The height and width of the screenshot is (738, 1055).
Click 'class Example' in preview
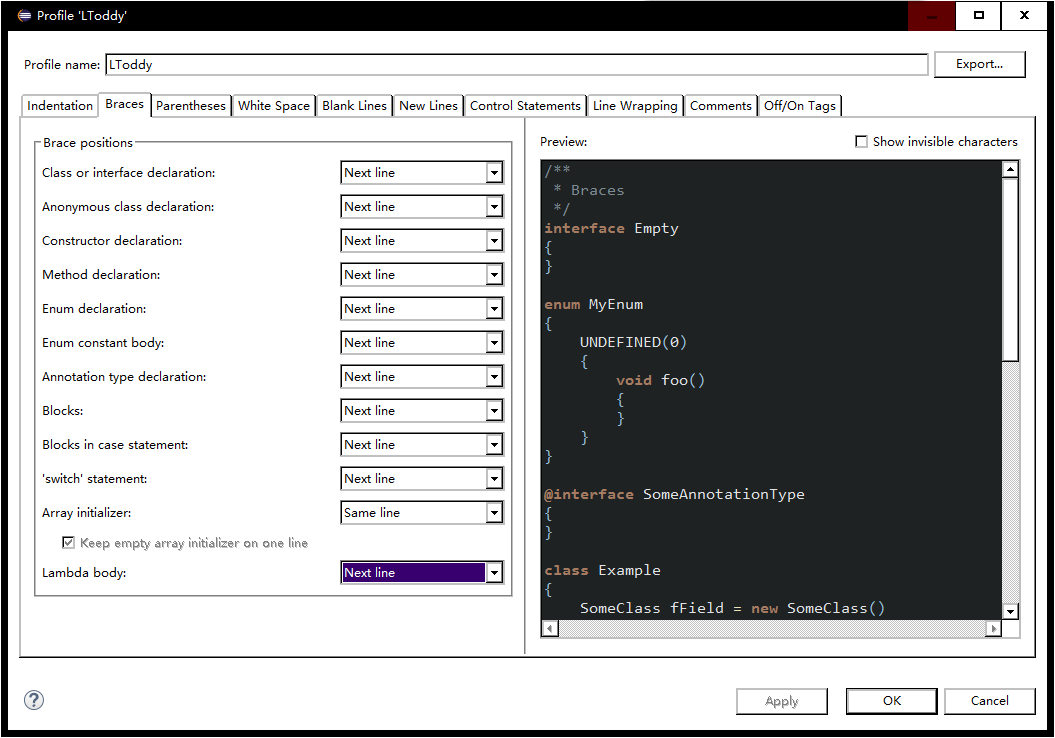[602, 570]
